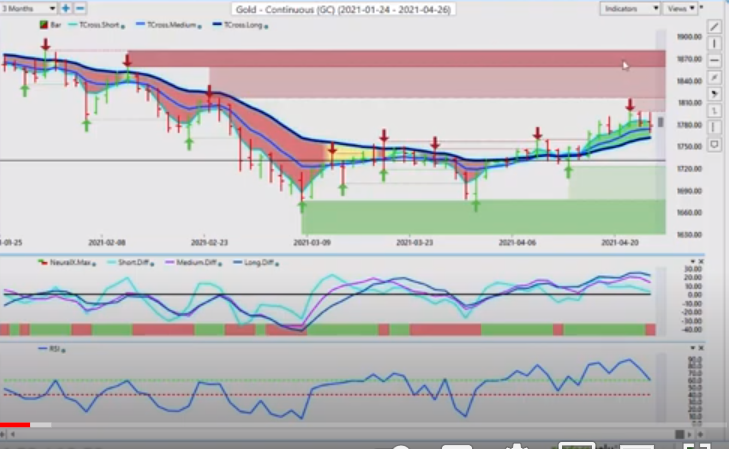Image resolution: width=729 pixels, height=449 pixels.
Task: Click the horizontal scrollbar left arrow
Action: 13,434
